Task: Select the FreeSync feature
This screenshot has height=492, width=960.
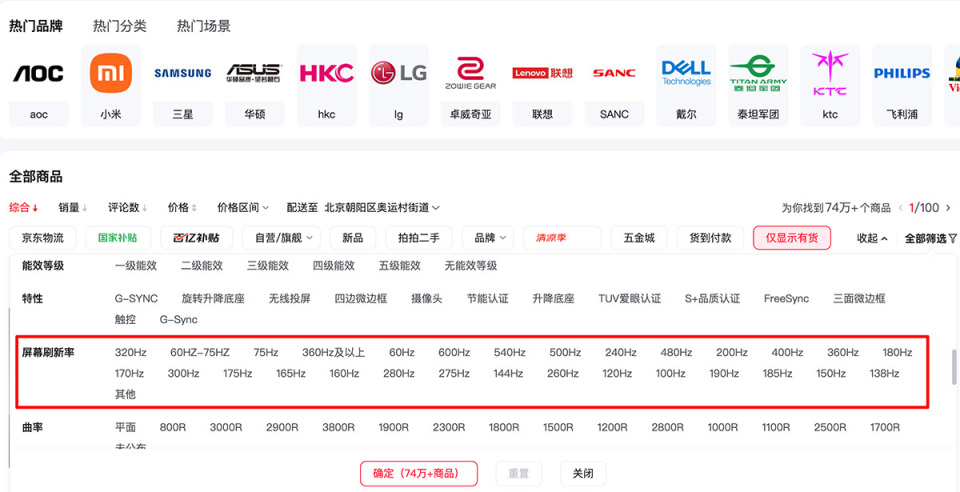Action: click(786, 299)
